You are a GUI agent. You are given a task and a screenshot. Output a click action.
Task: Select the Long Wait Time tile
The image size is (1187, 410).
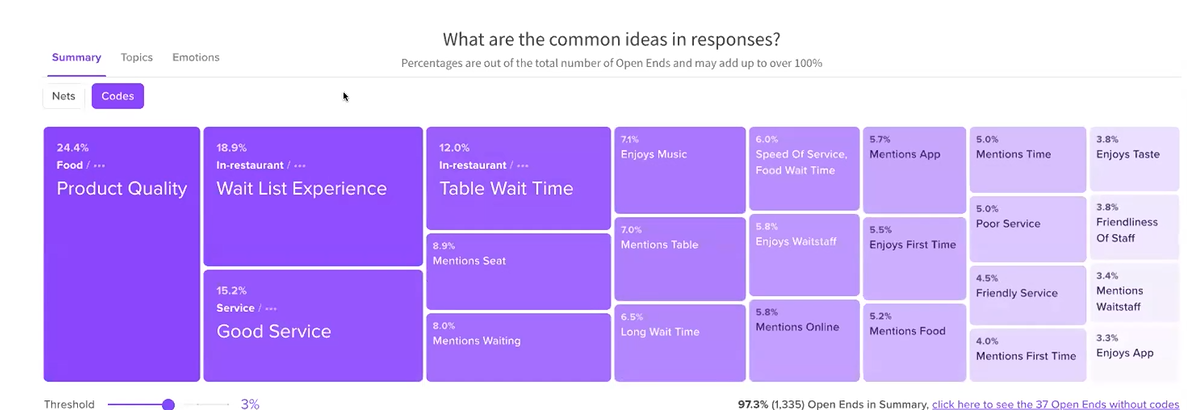(x=680, y=343)
